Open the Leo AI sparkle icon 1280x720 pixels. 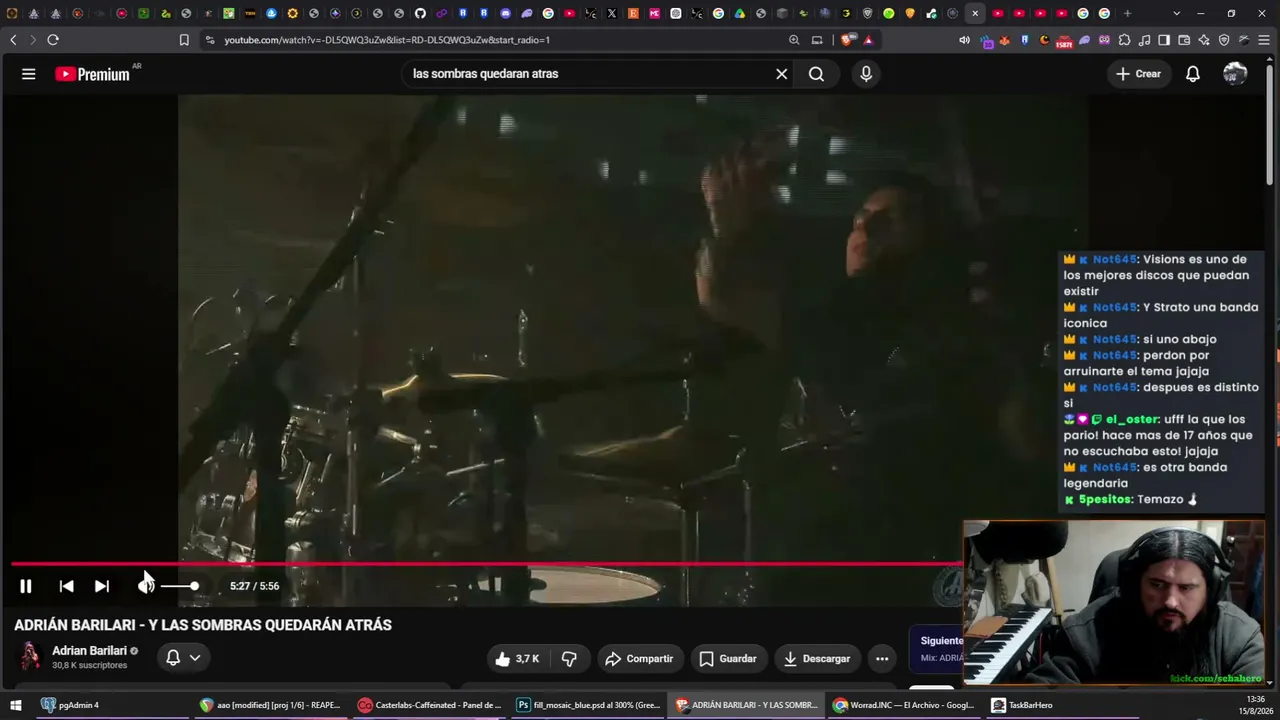(1204, 40)
